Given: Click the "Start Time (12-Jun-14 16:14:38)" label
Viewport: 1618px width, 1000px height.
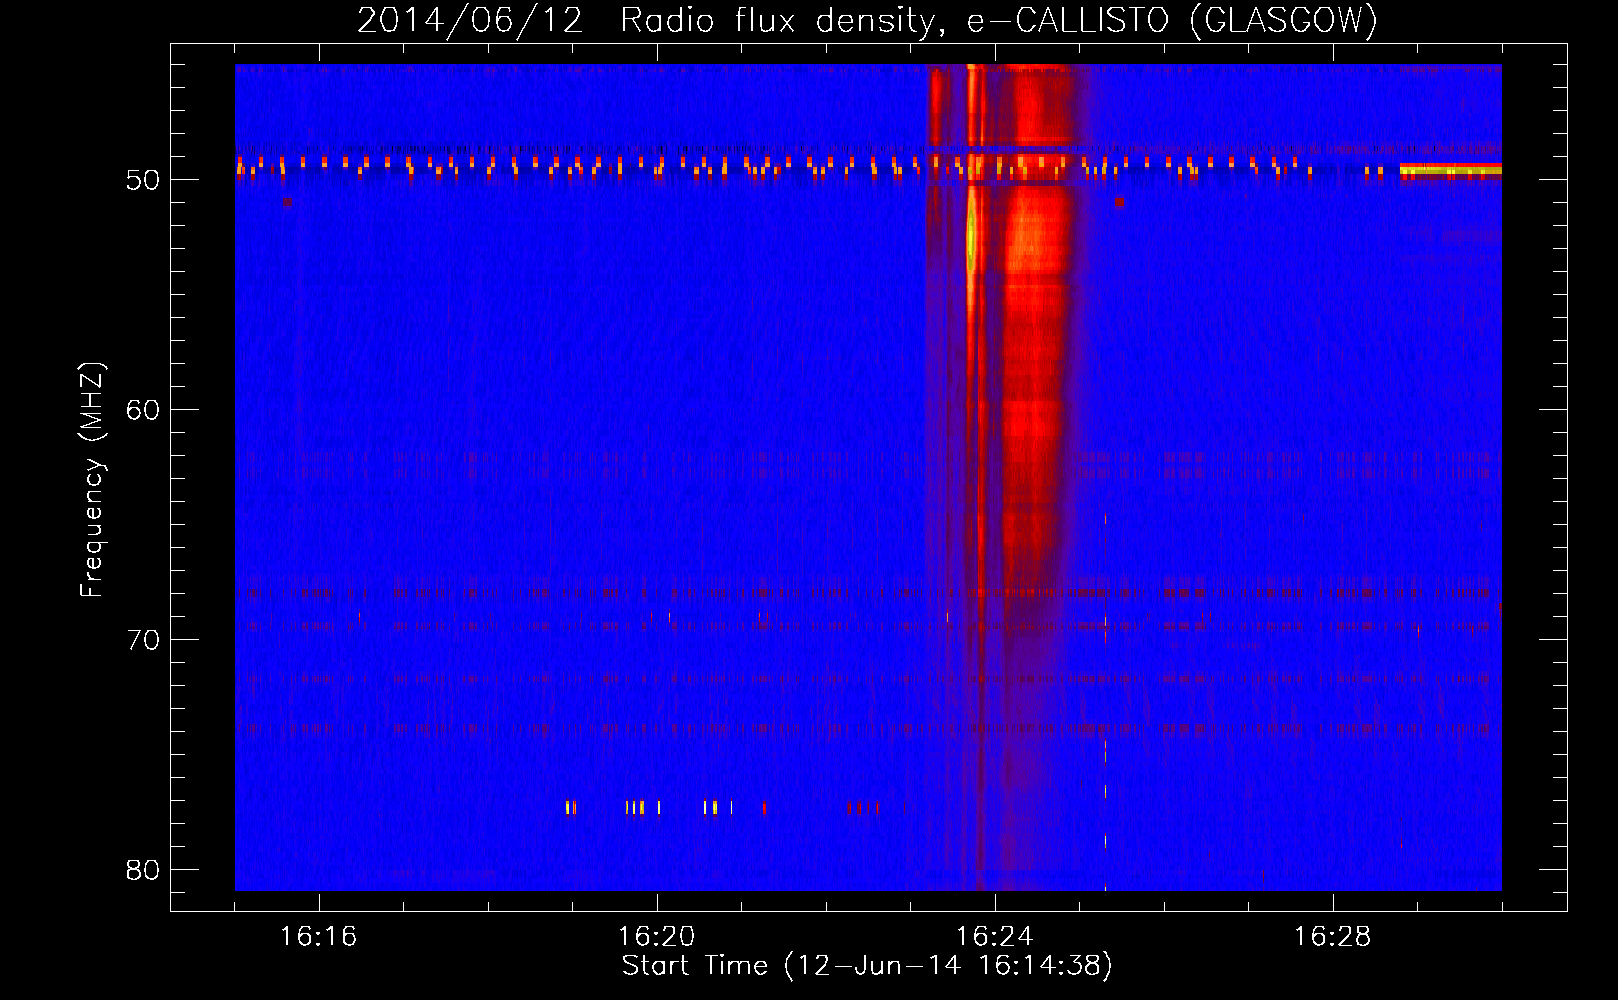Looking at the screenshot, I should 867,966.
